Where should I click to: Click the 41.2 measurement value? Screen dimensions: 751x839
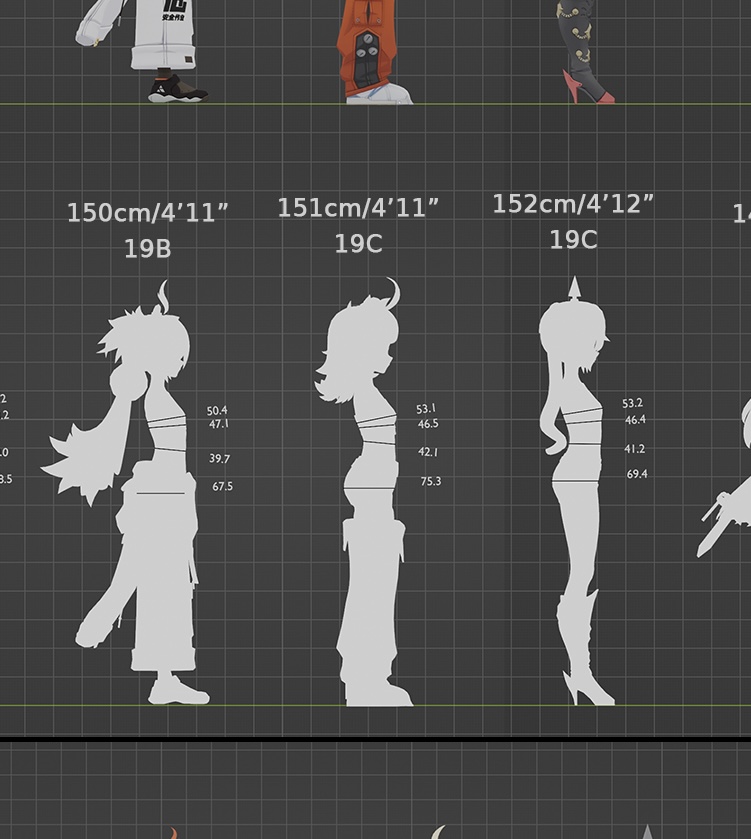[634, 449]
